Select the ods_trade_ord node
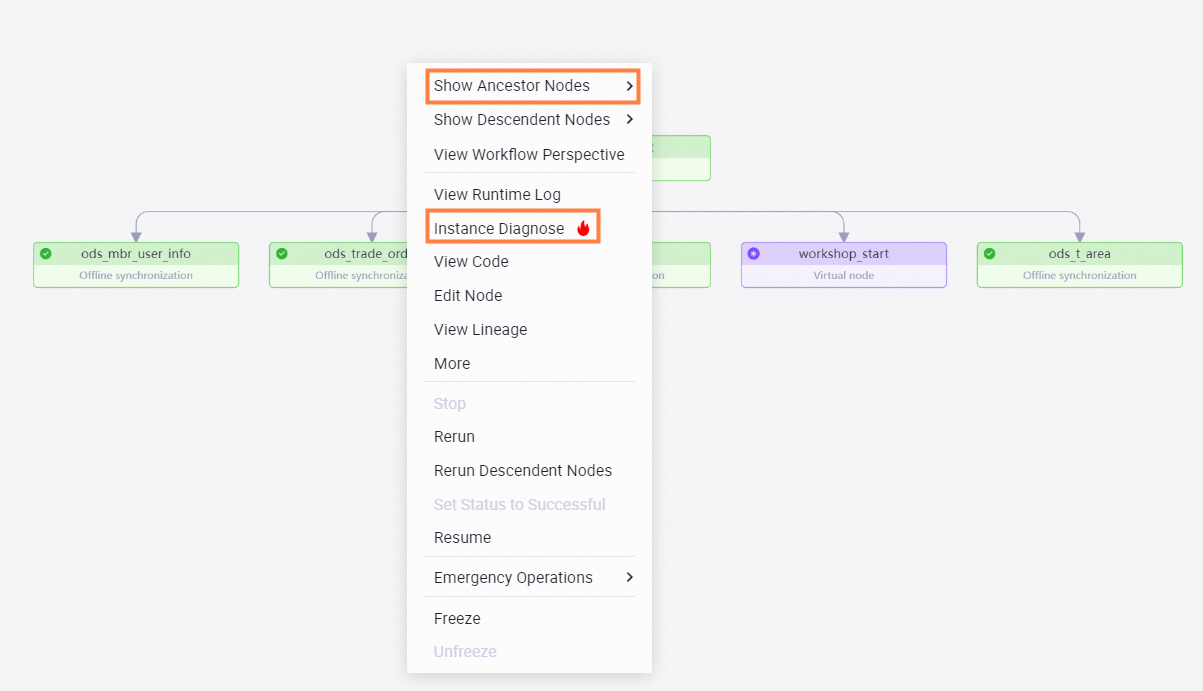 [x=338, y=265]
